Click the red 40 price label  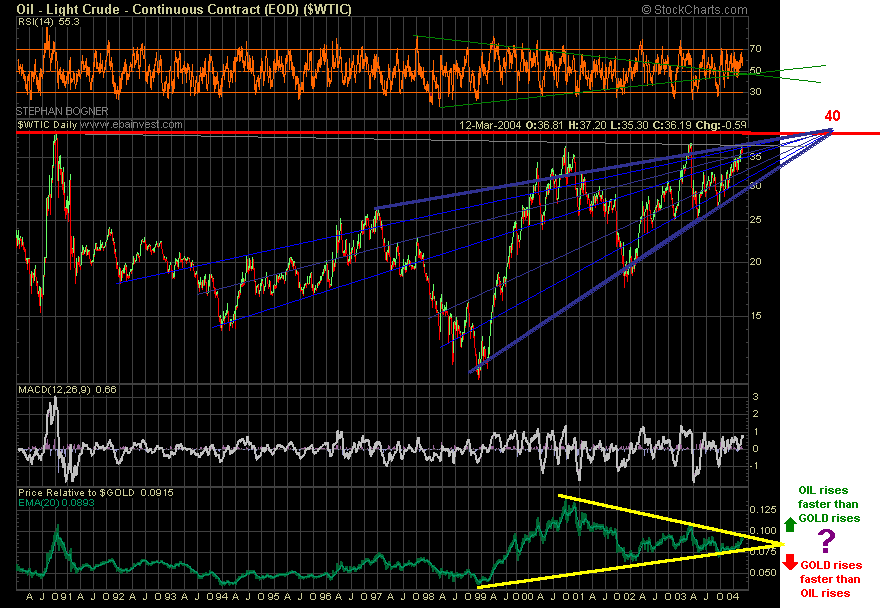point(832,116)
